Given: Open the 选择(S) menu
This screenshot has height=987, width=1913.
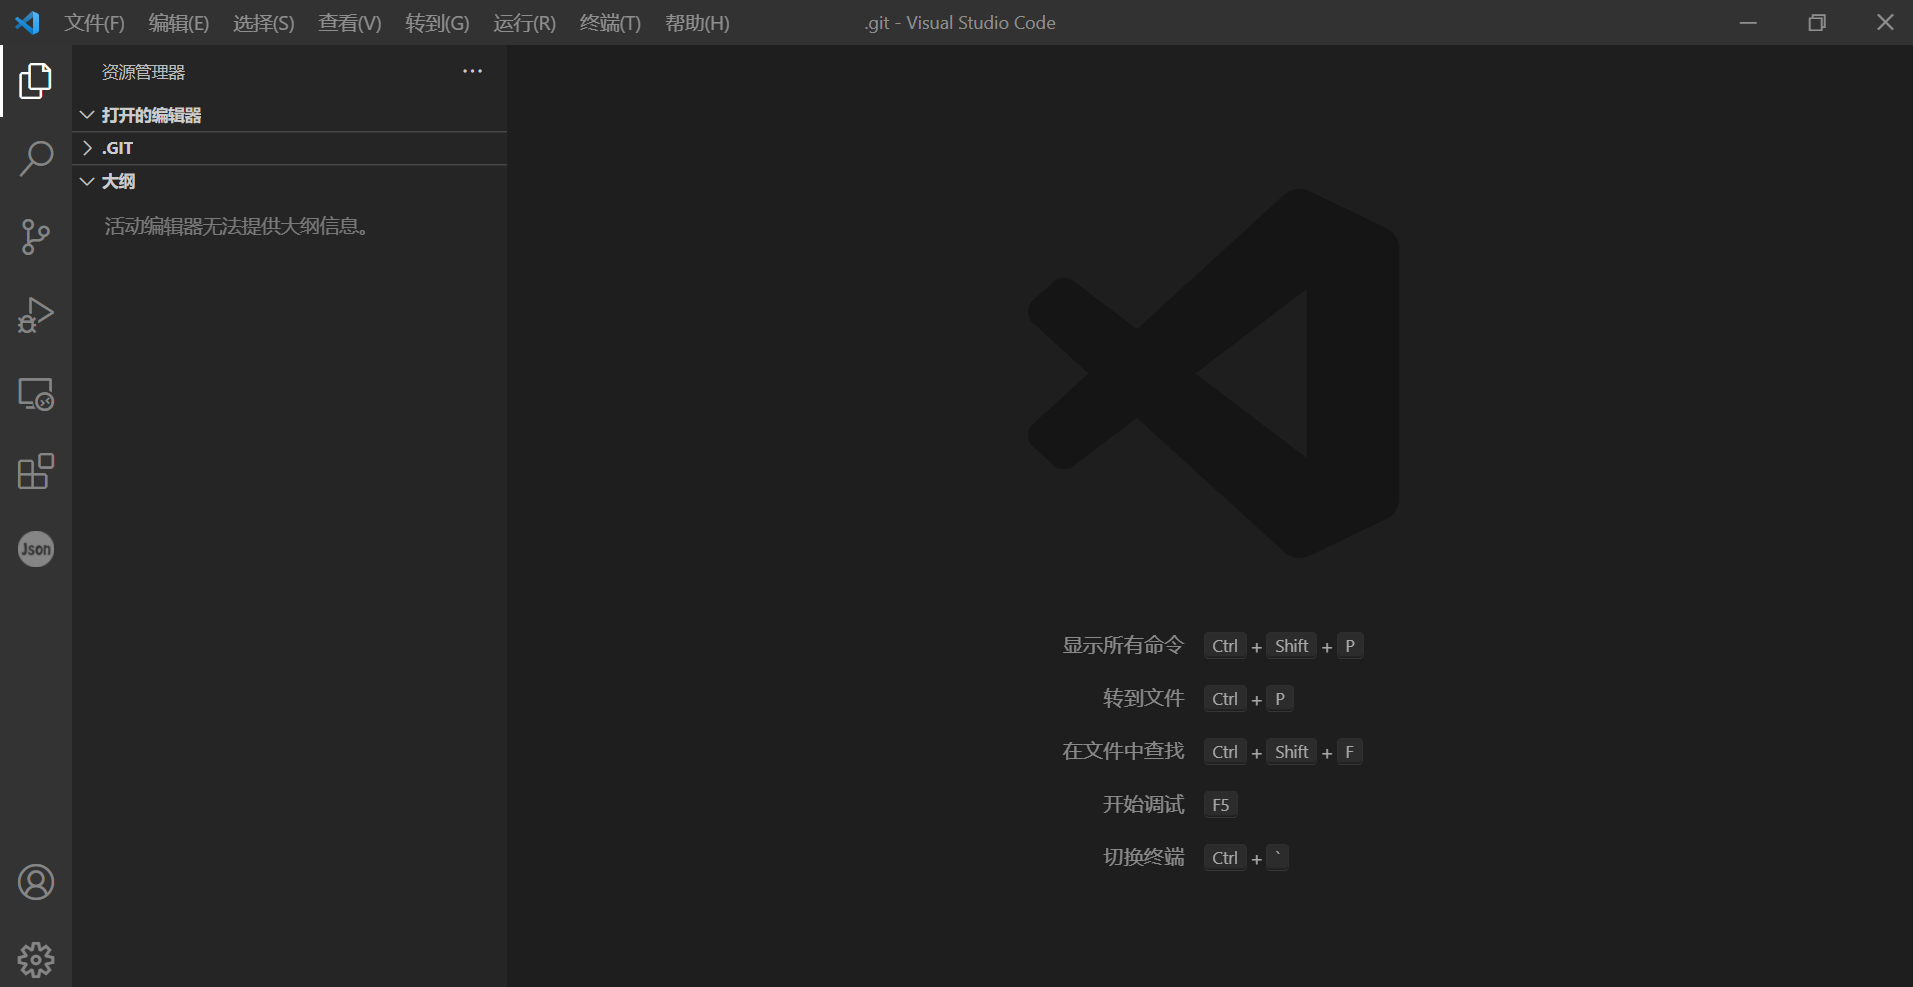Looking at the screenshot, I should coord(264,23).
